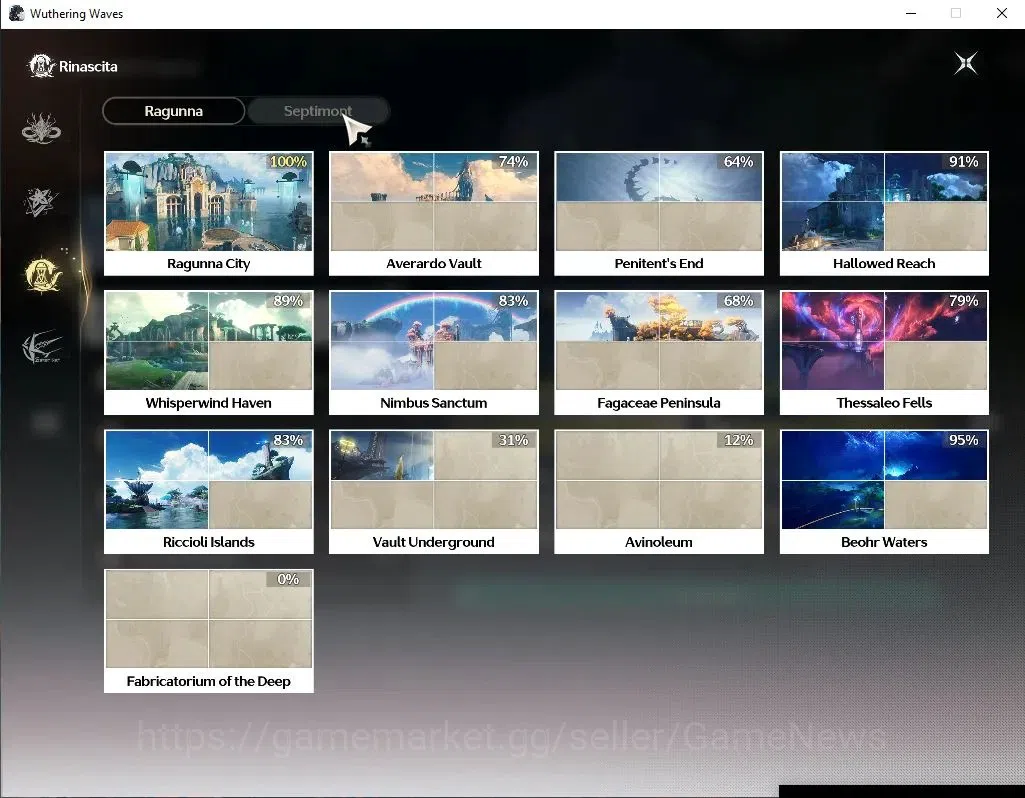Open the Beohr Waters card
Image resolution: width=1025 pixels, height=798 pixels.
point(884,491)
